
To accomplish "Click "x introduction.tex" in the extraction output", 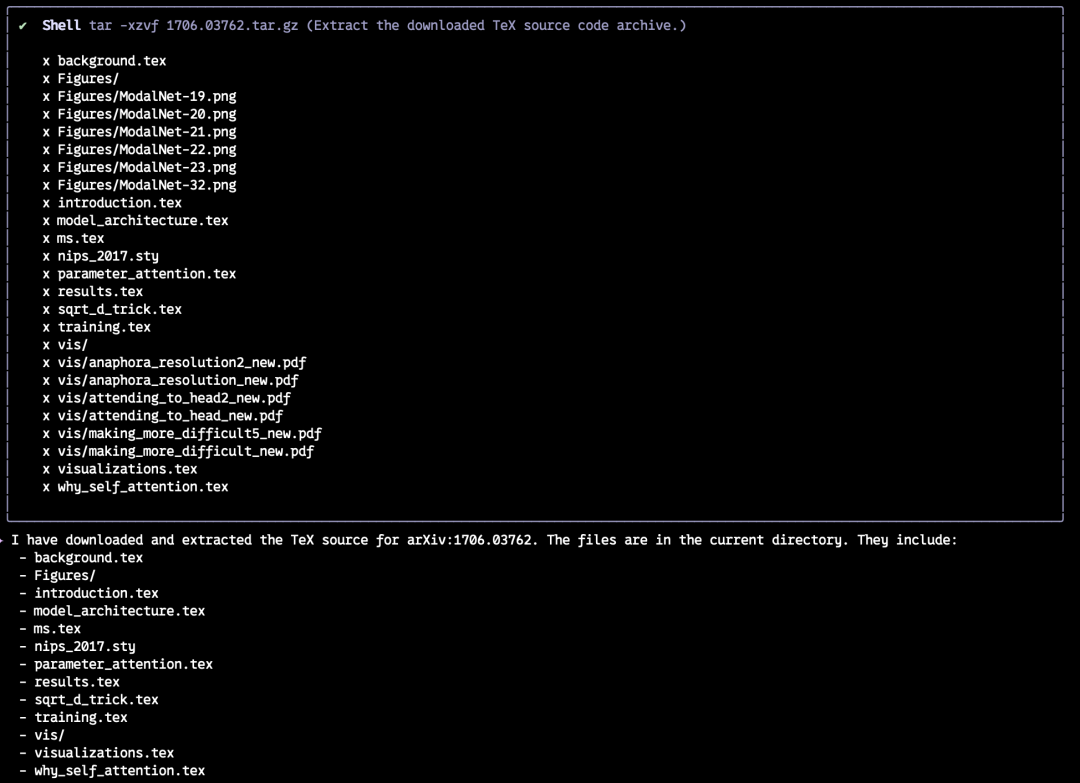I will [x=112, y=202].
